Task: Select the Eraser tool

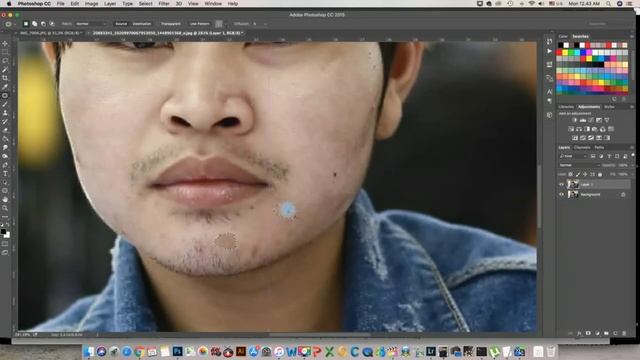Action: coord(5,130)
